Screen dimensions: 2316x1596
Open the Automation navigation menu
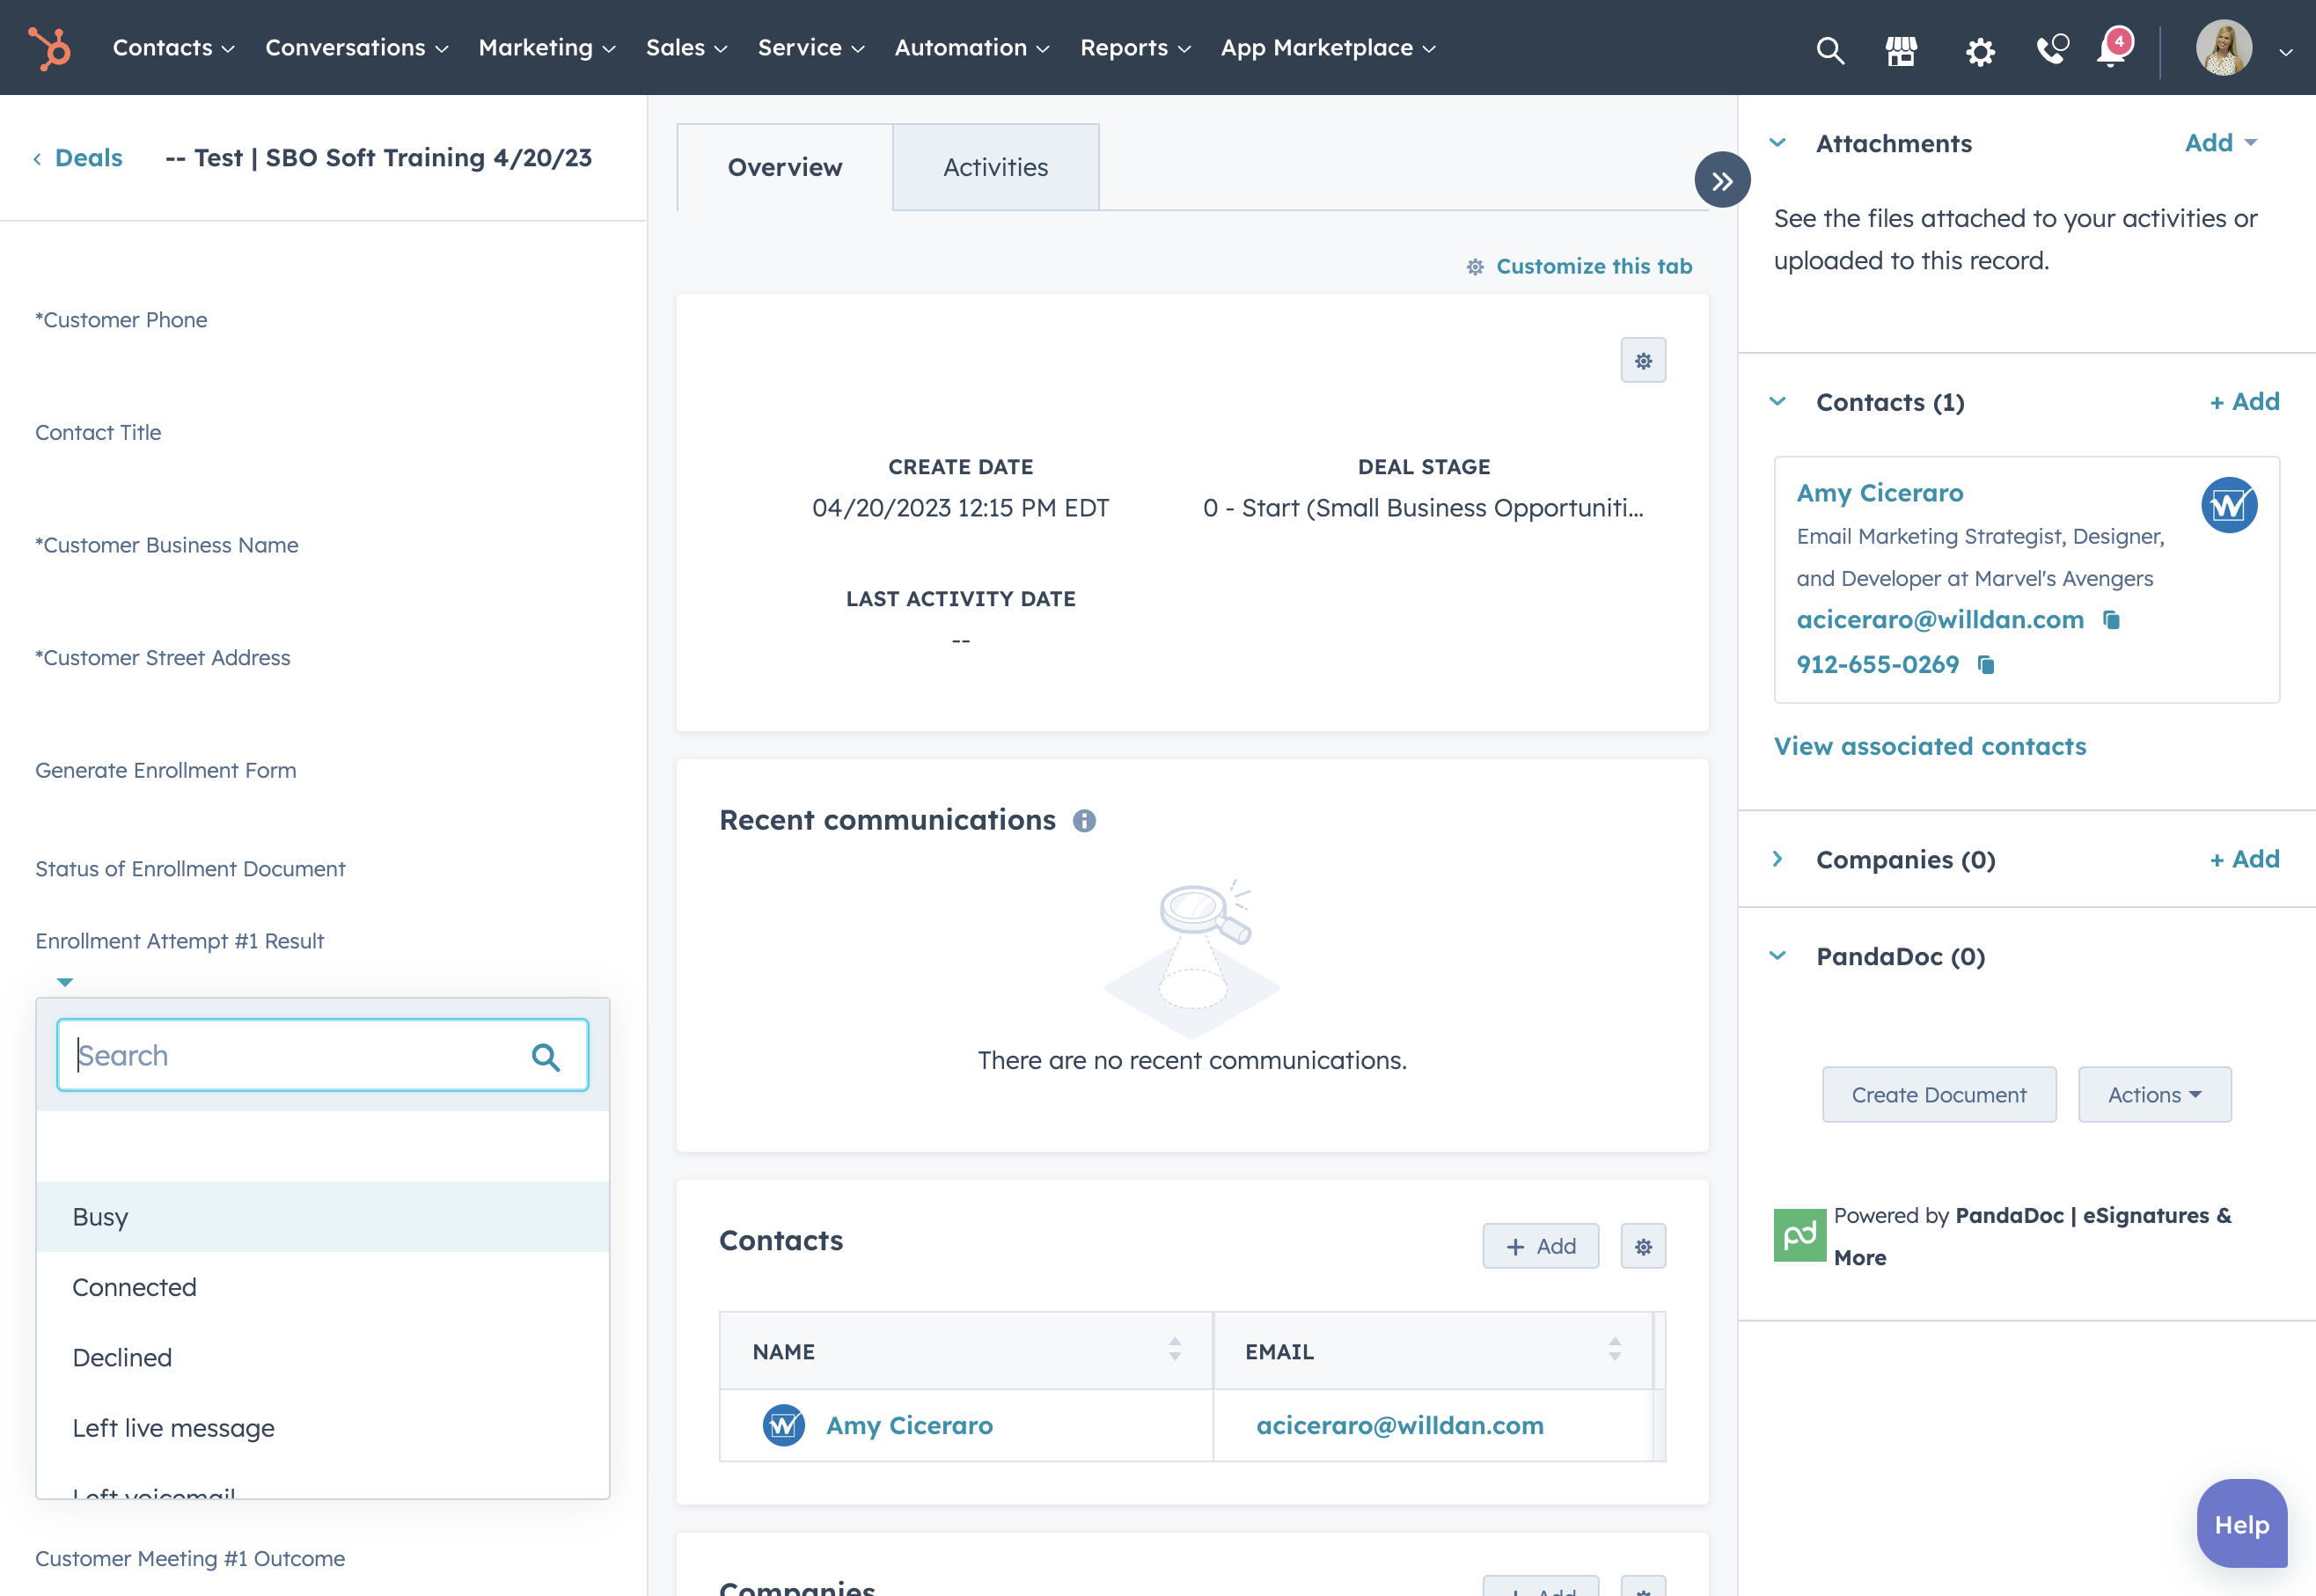[x=971, y=48]
